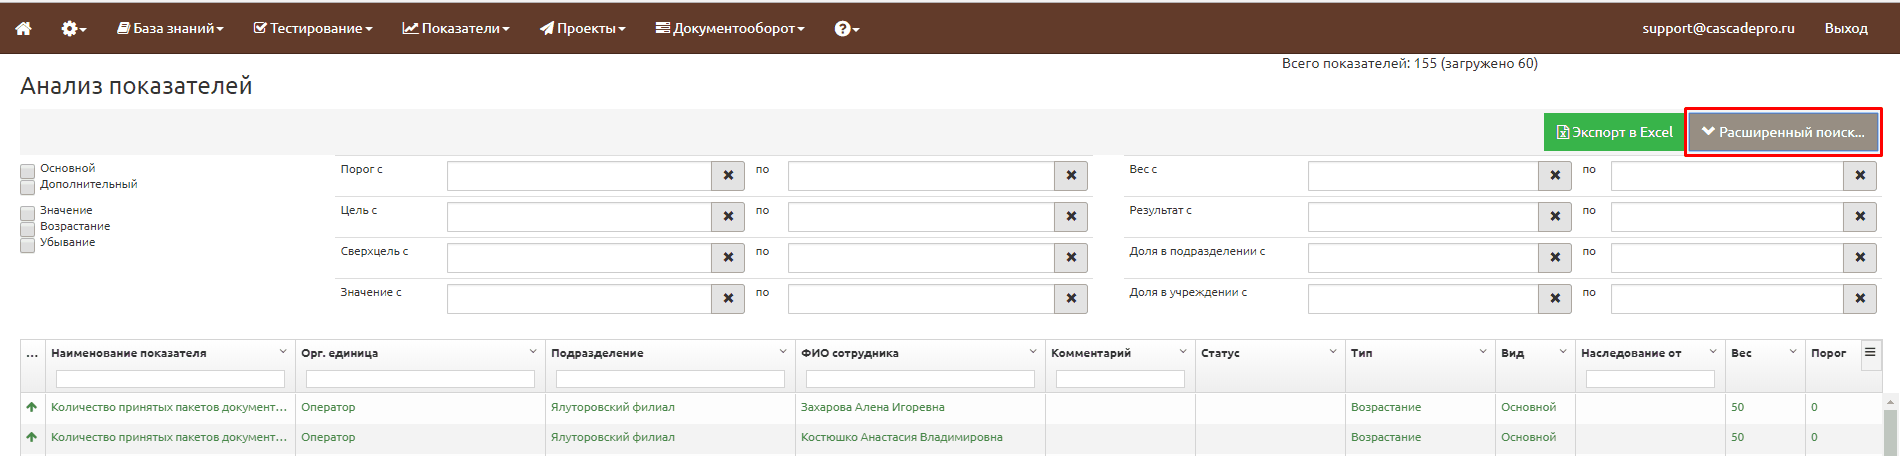The width and height of the screenshot is (1900, 456).
Task: Click green arrow in Костюшко row
Action: pos(32,437)
